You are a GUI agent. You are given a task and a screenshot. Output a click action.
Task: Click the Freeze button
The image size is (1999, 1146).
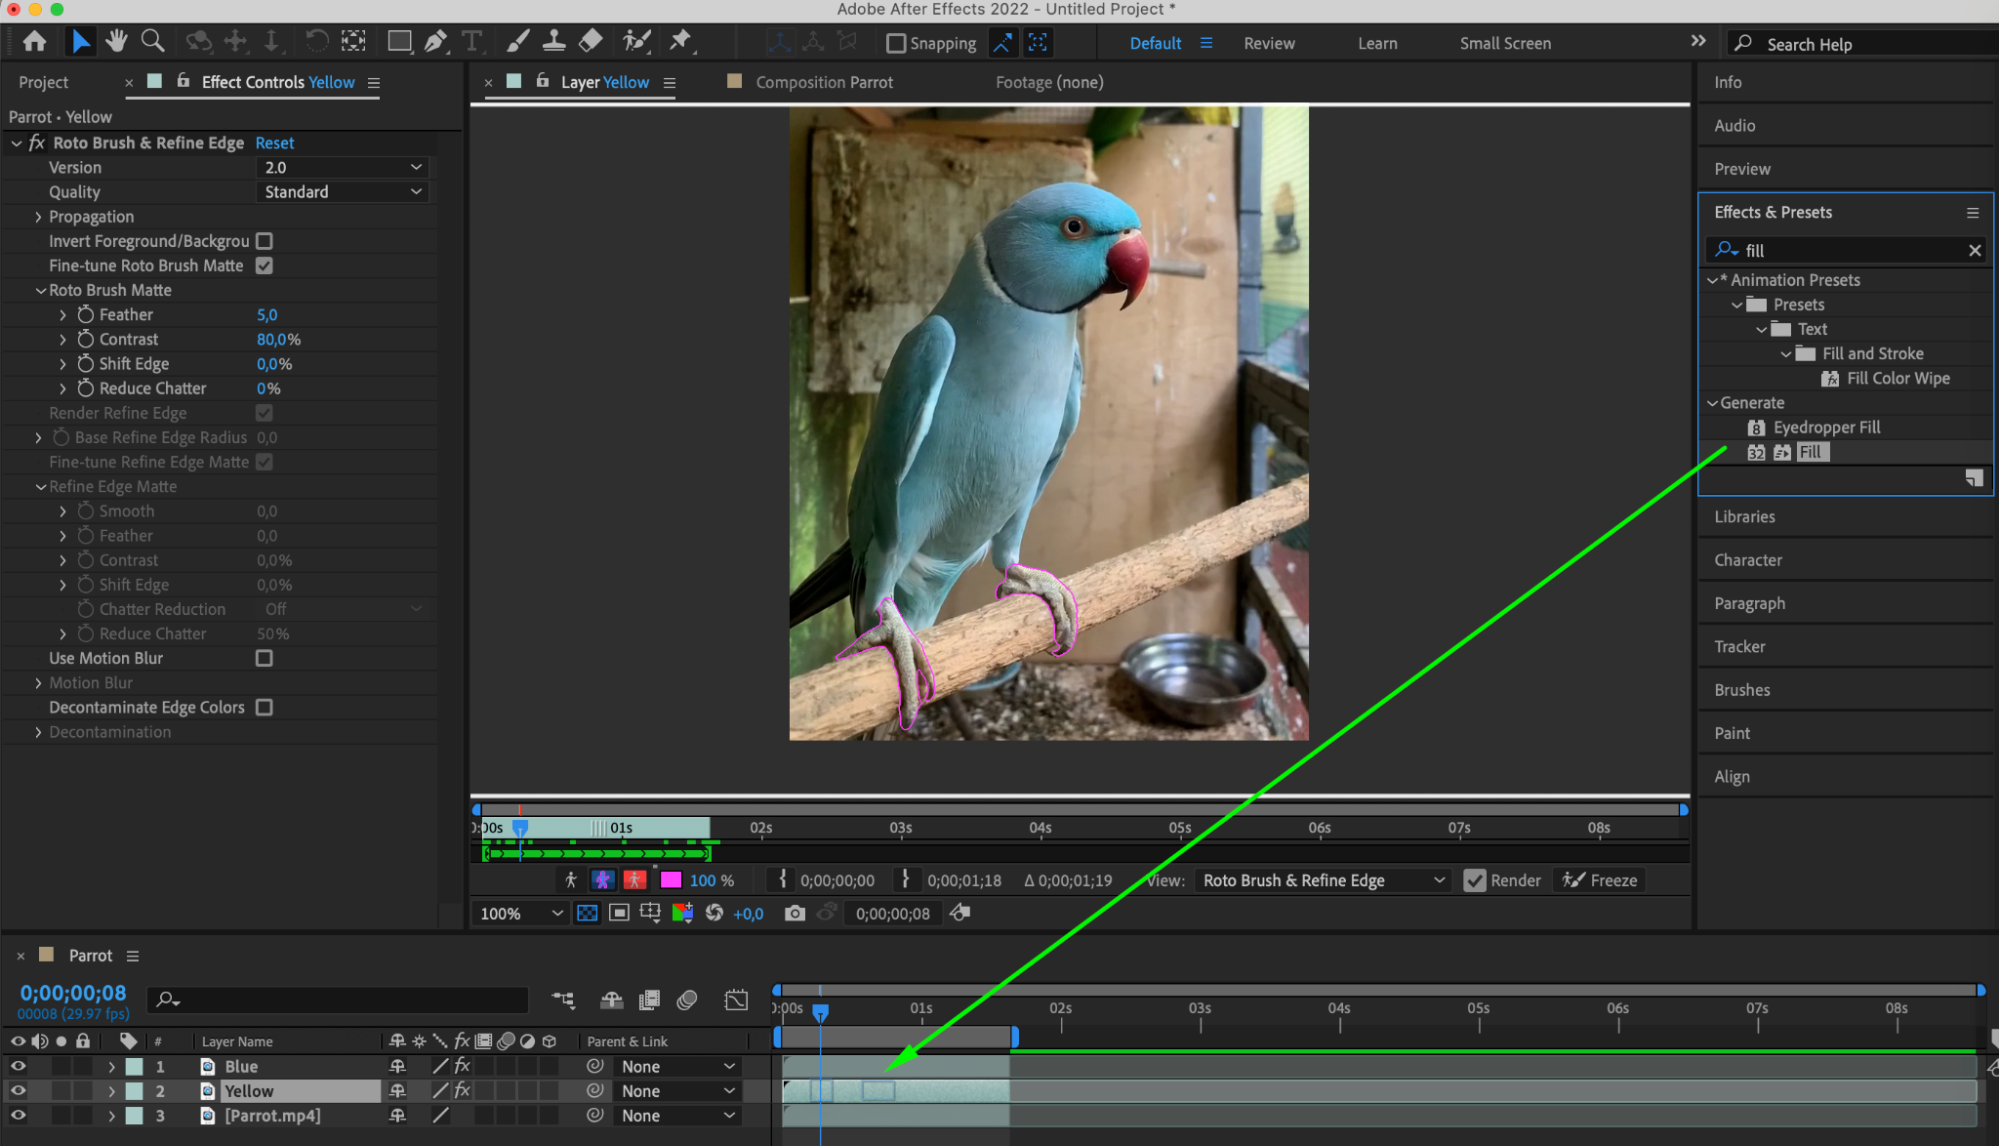pyautogui.click(x=1600, y=881)
